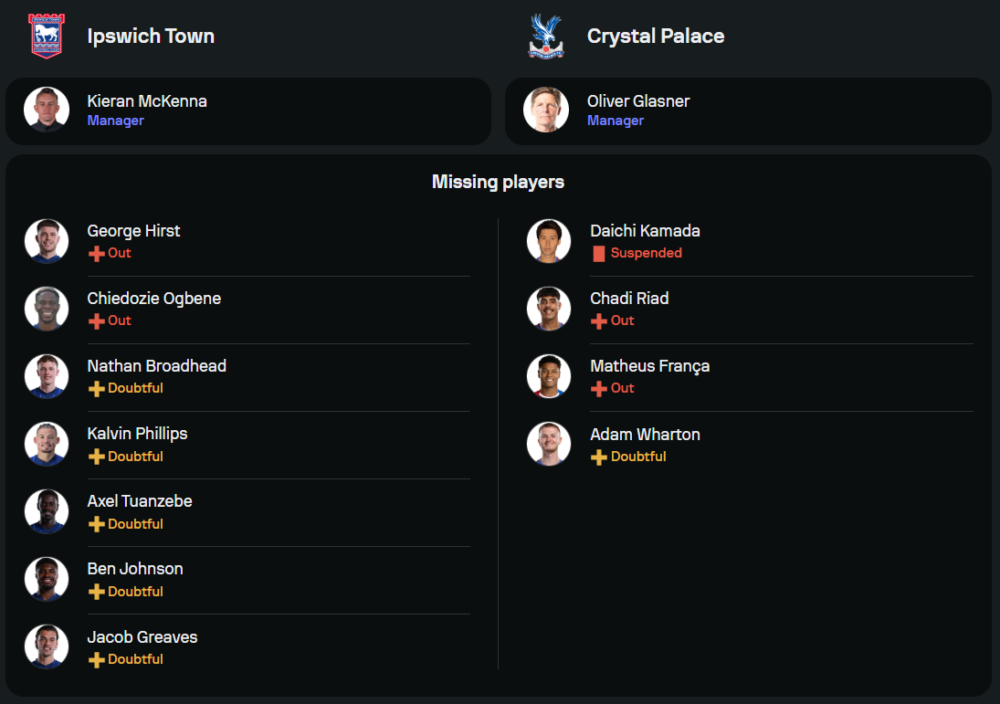Open Kieran McKenna's manager profile

click(147, 101)
